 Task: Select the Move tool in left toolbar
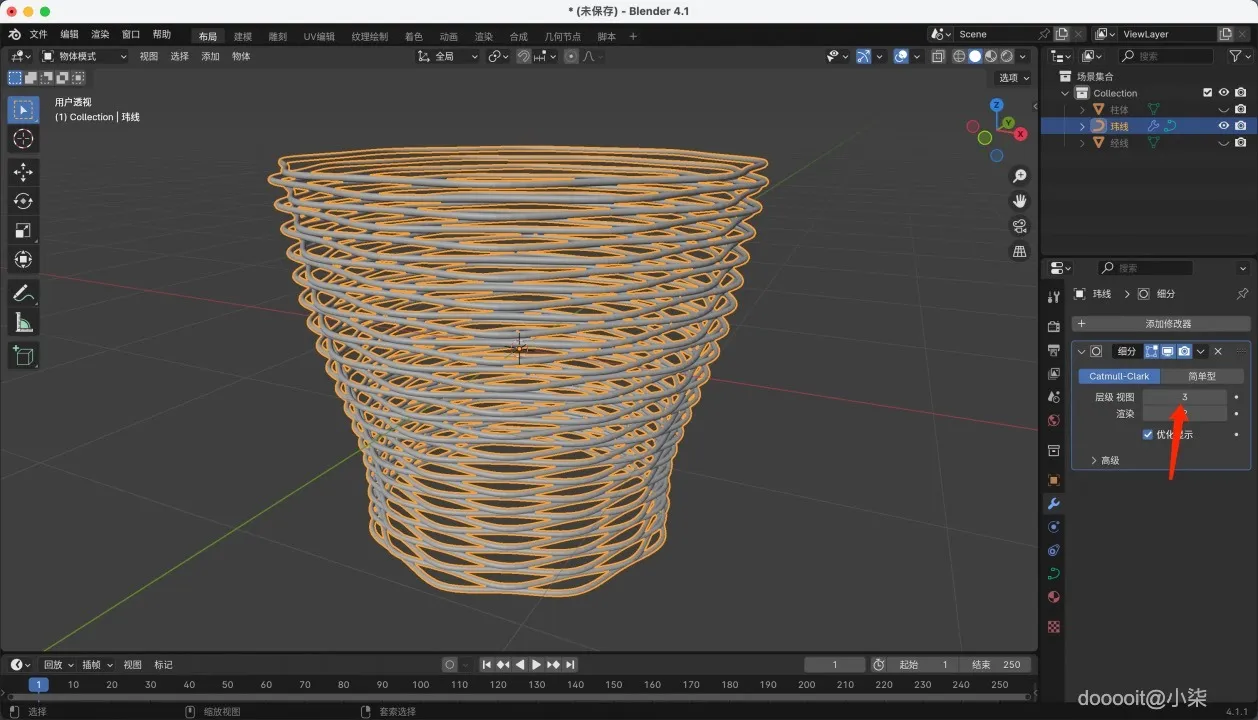[x=24, y=172]
